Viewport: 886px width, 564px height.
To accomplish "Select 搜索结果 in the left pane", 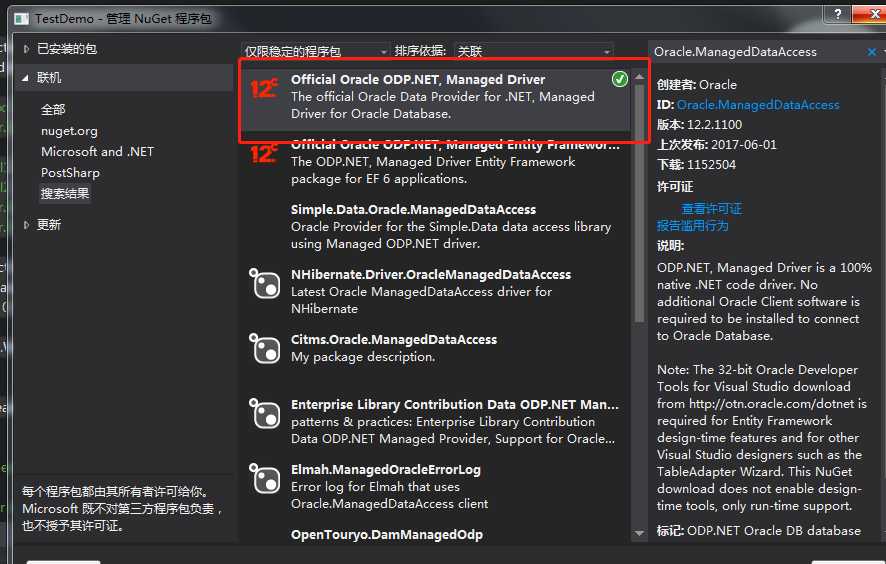I will pyautogui.click(x=65, y=193).
